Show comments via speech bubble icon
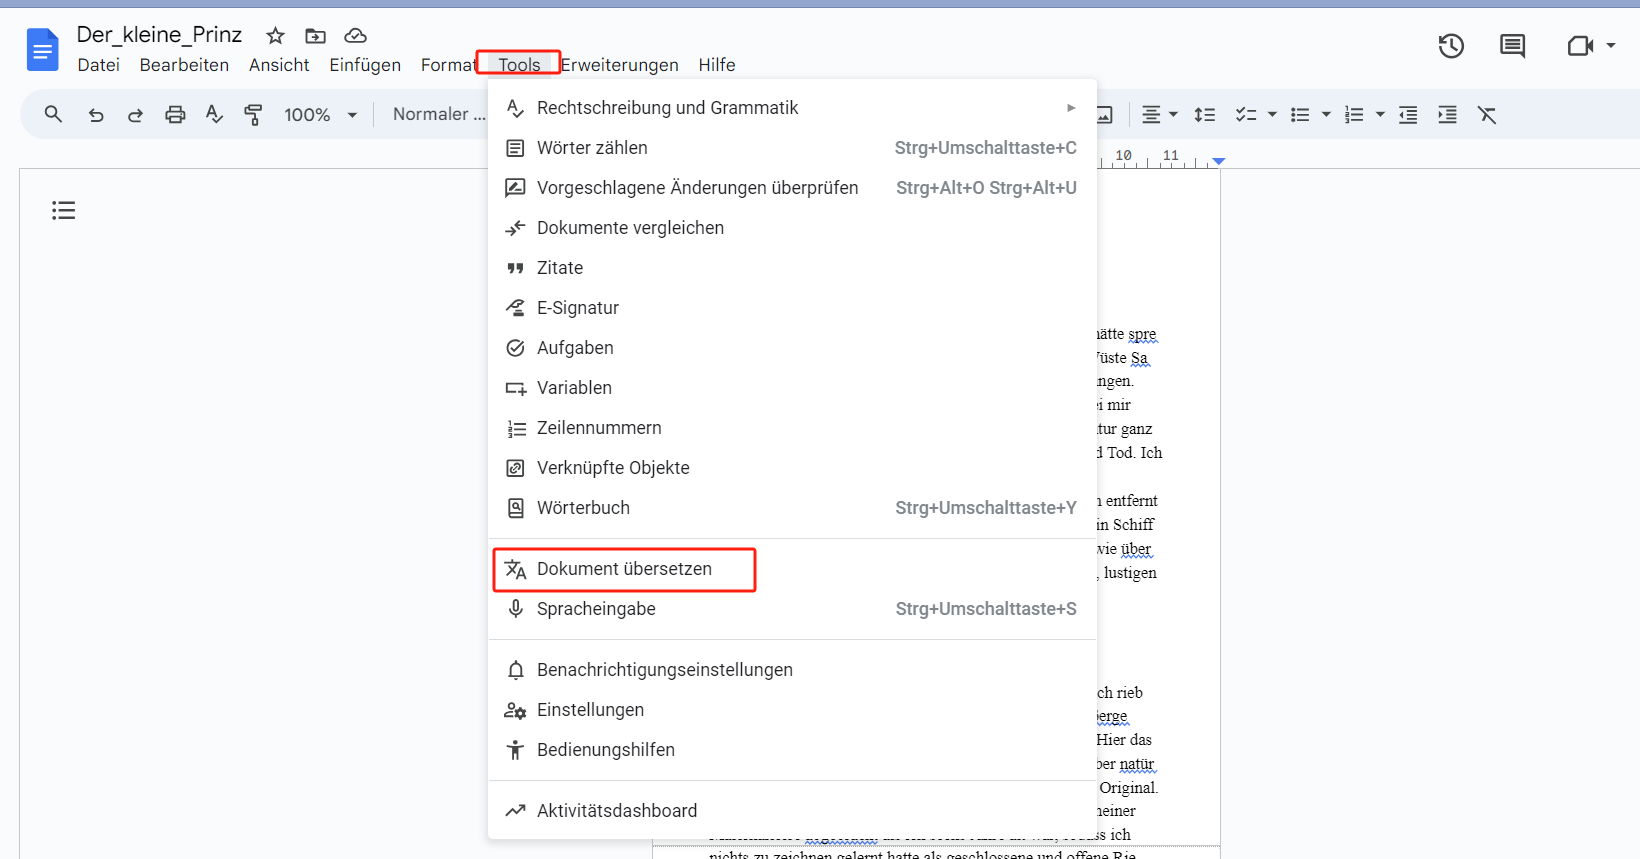This screenshot has width=1640, height=859. pyautogui.click(x=1512, y=46)
